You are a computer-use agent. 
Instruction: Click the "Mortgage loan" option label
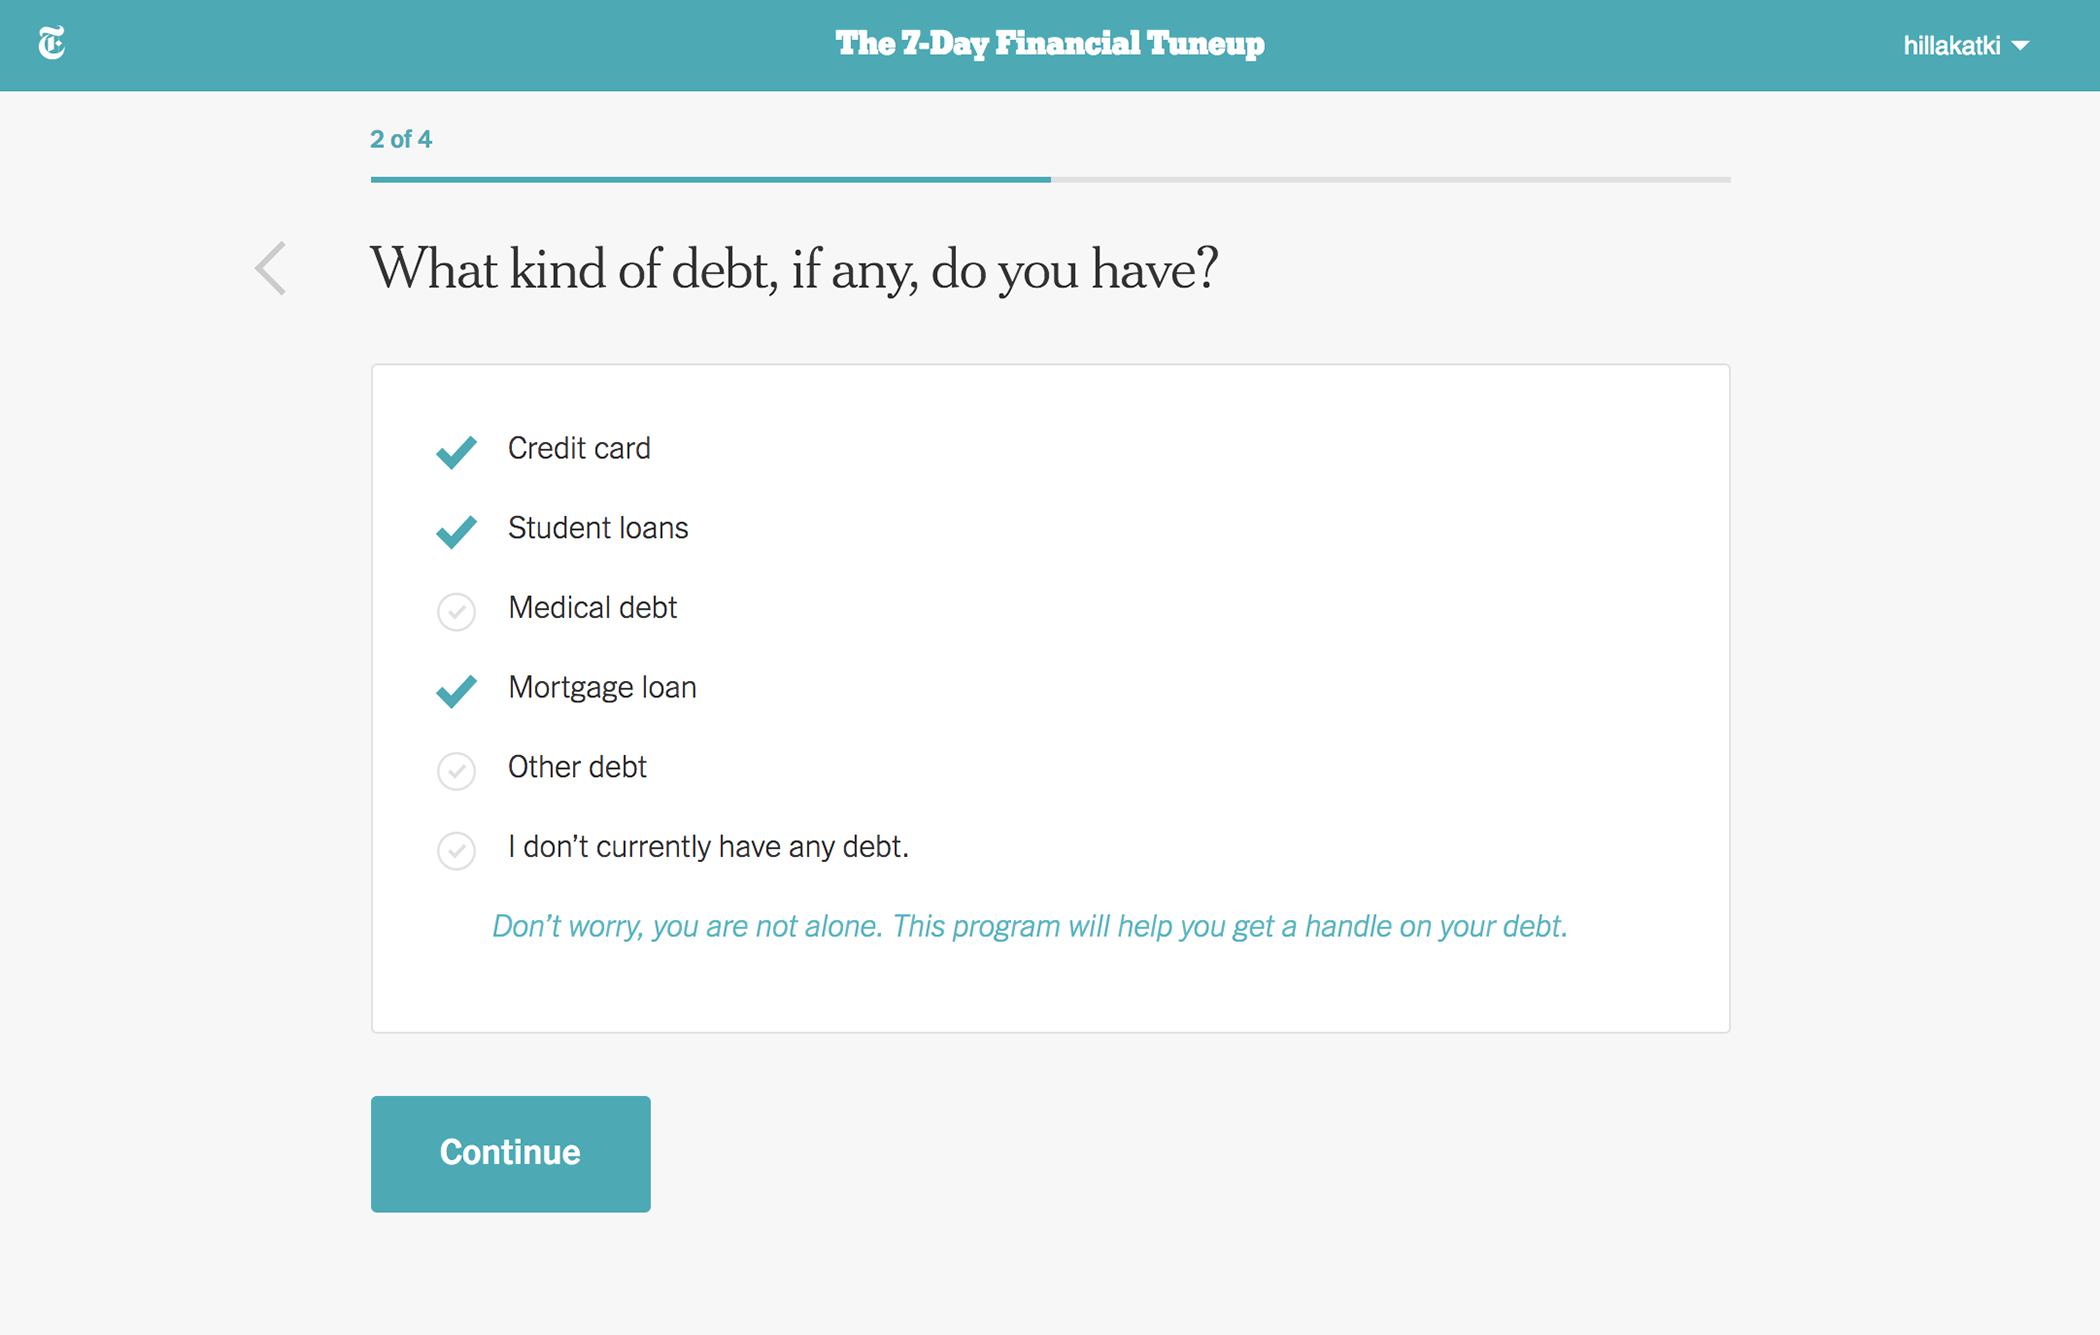602,688
